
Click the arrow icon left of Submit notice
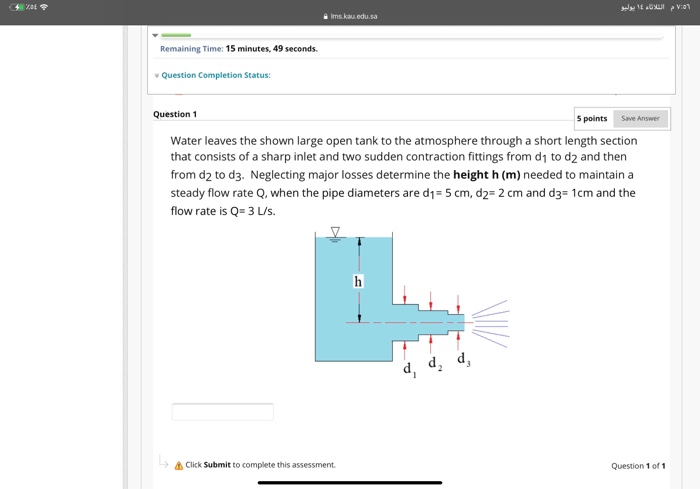pos(163,462)
